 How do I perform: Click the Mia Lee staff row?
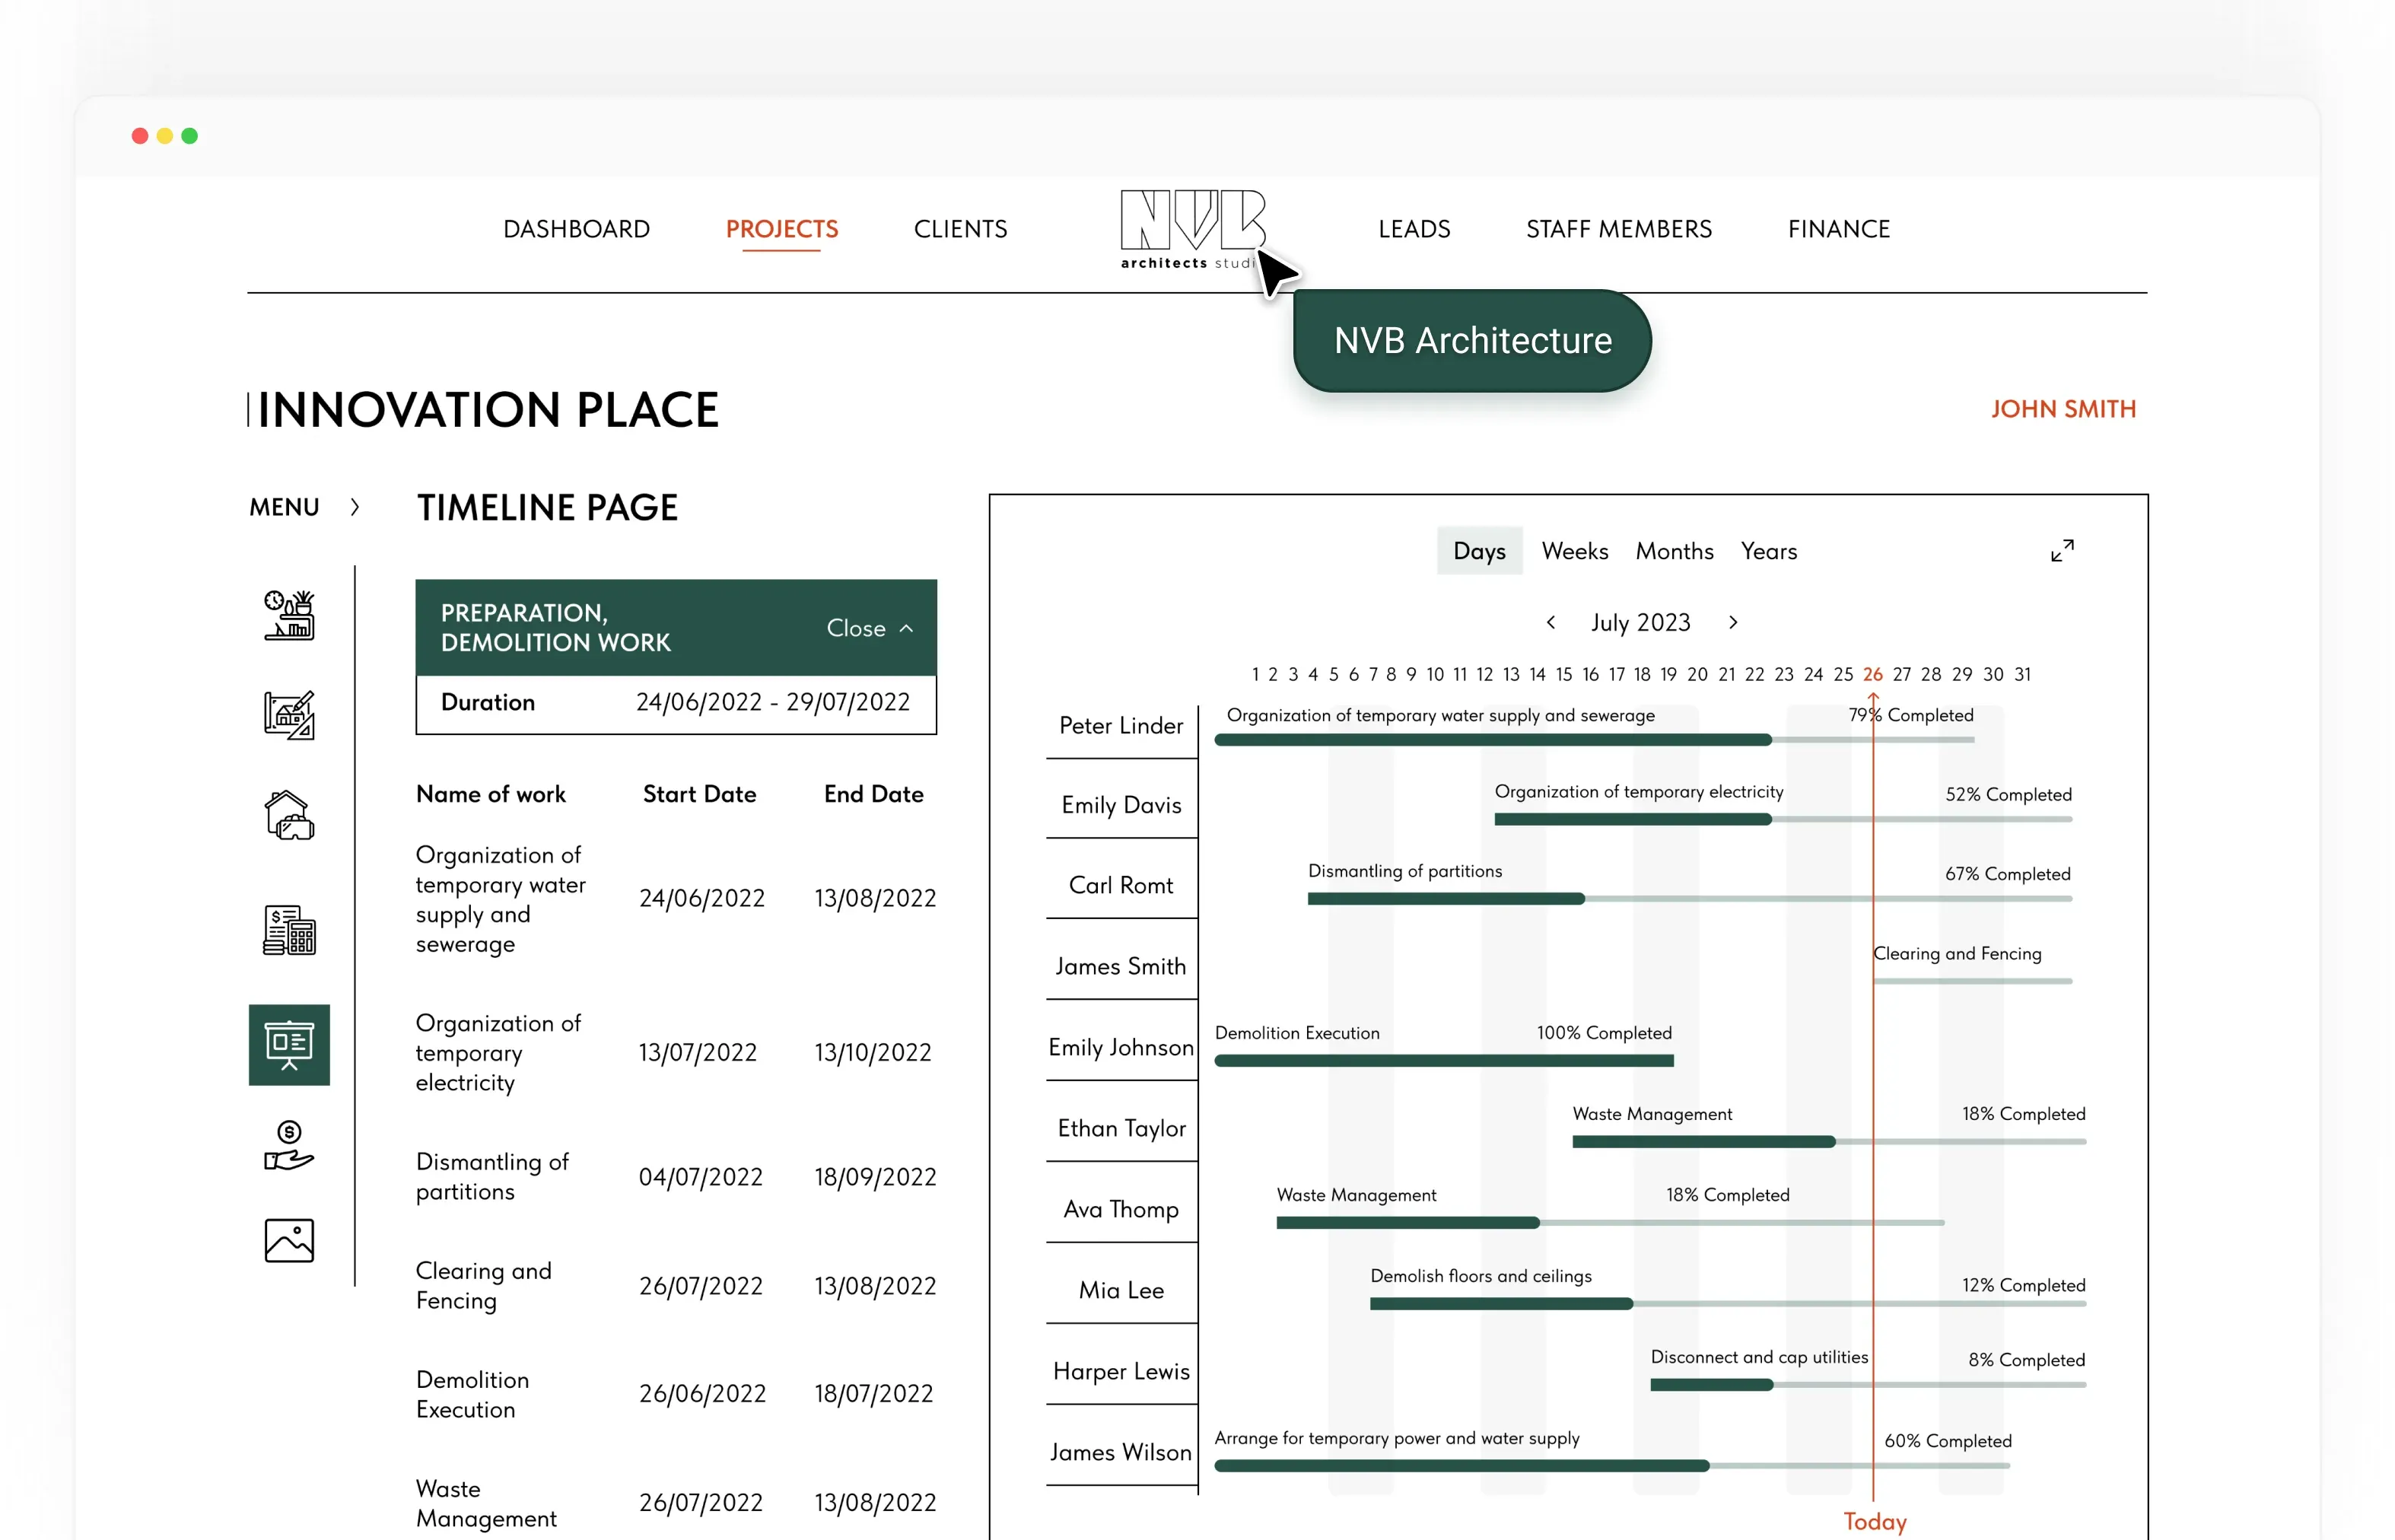click(1121, 1289)
